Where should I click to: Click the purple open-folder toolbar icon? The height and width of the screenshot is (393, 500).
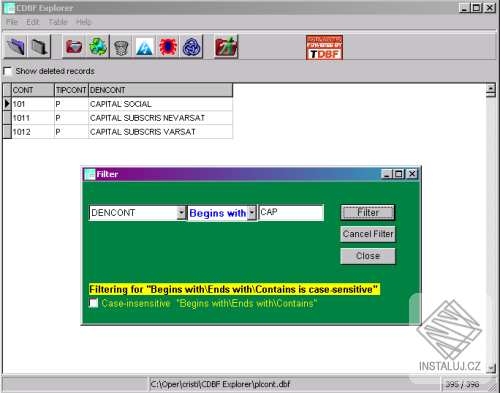pyautogui.click(x=15, y=47)
